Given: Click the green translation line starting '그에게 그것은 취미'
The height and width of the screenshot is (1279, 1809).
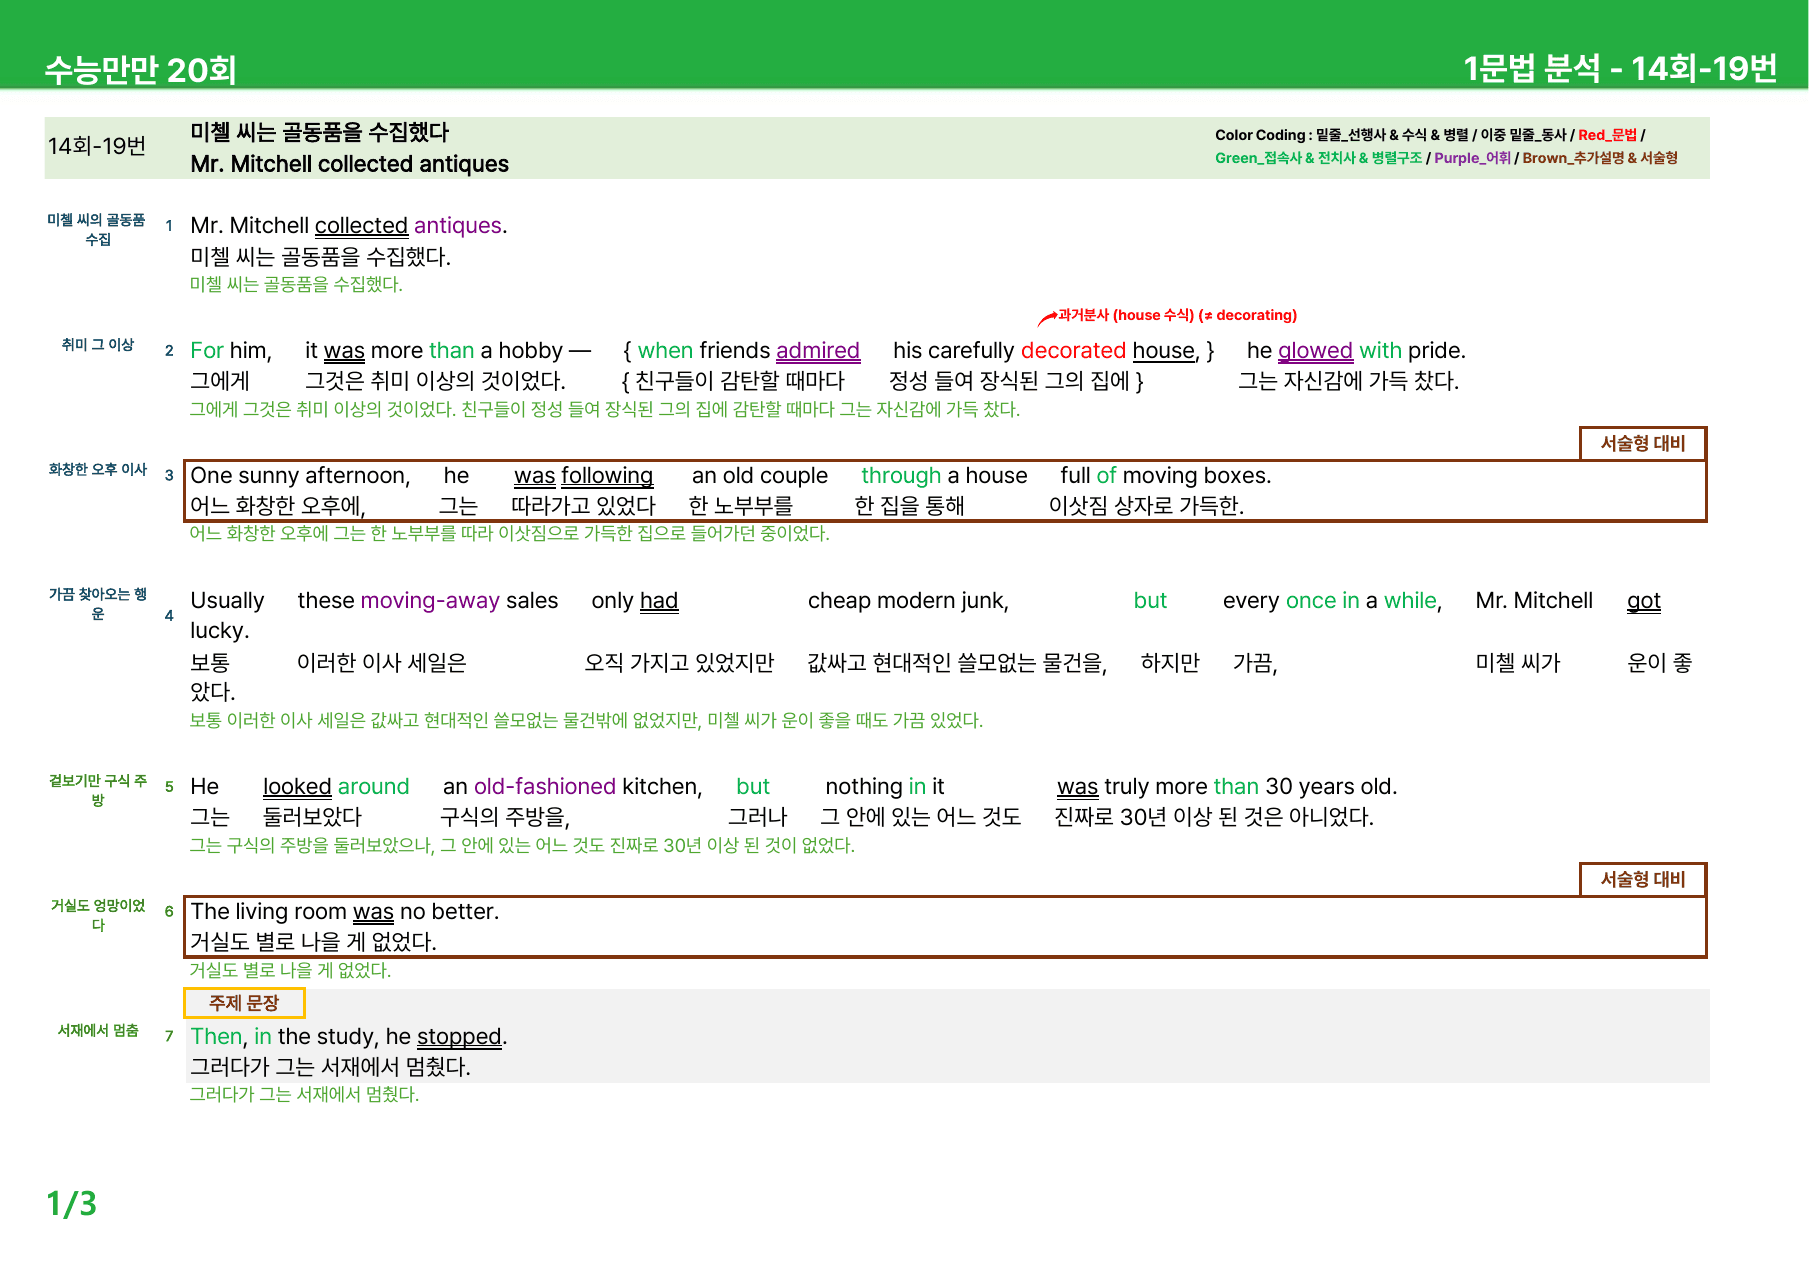Looking at the screenshot, I should [x=605, y=409].
